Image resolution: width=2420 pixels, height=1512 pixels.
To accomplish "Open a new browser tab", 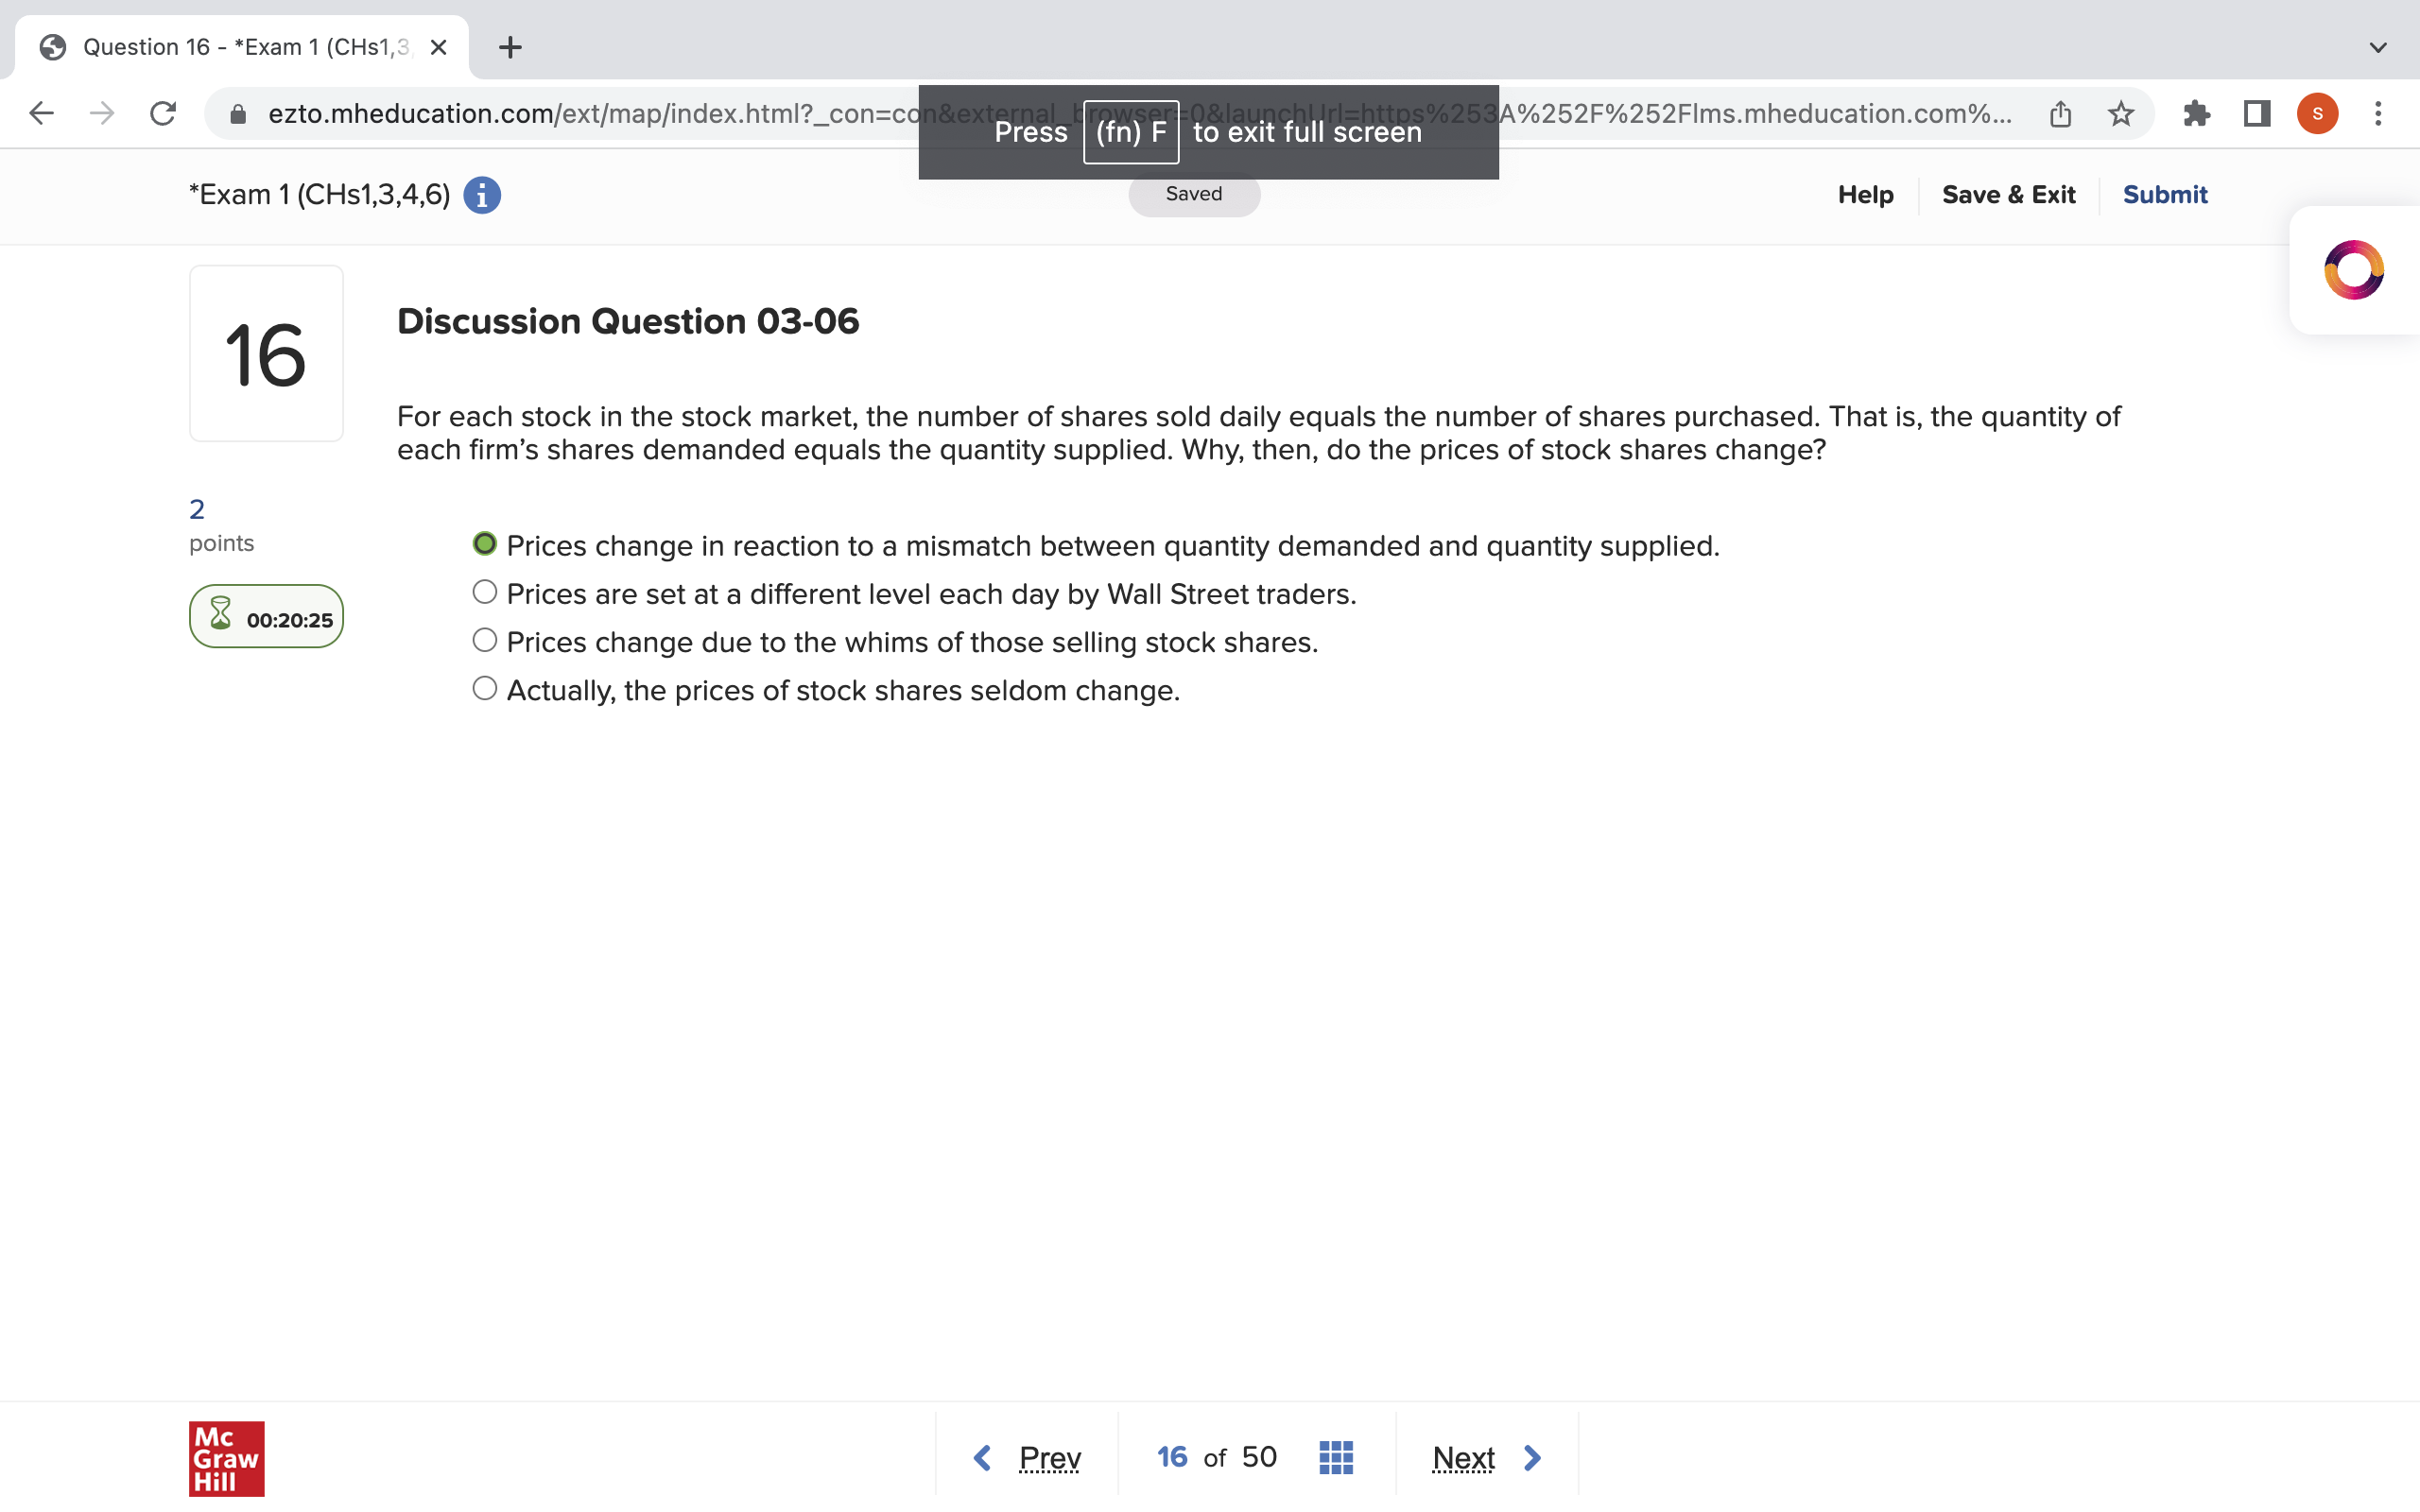I will click(x=510, y=46).
